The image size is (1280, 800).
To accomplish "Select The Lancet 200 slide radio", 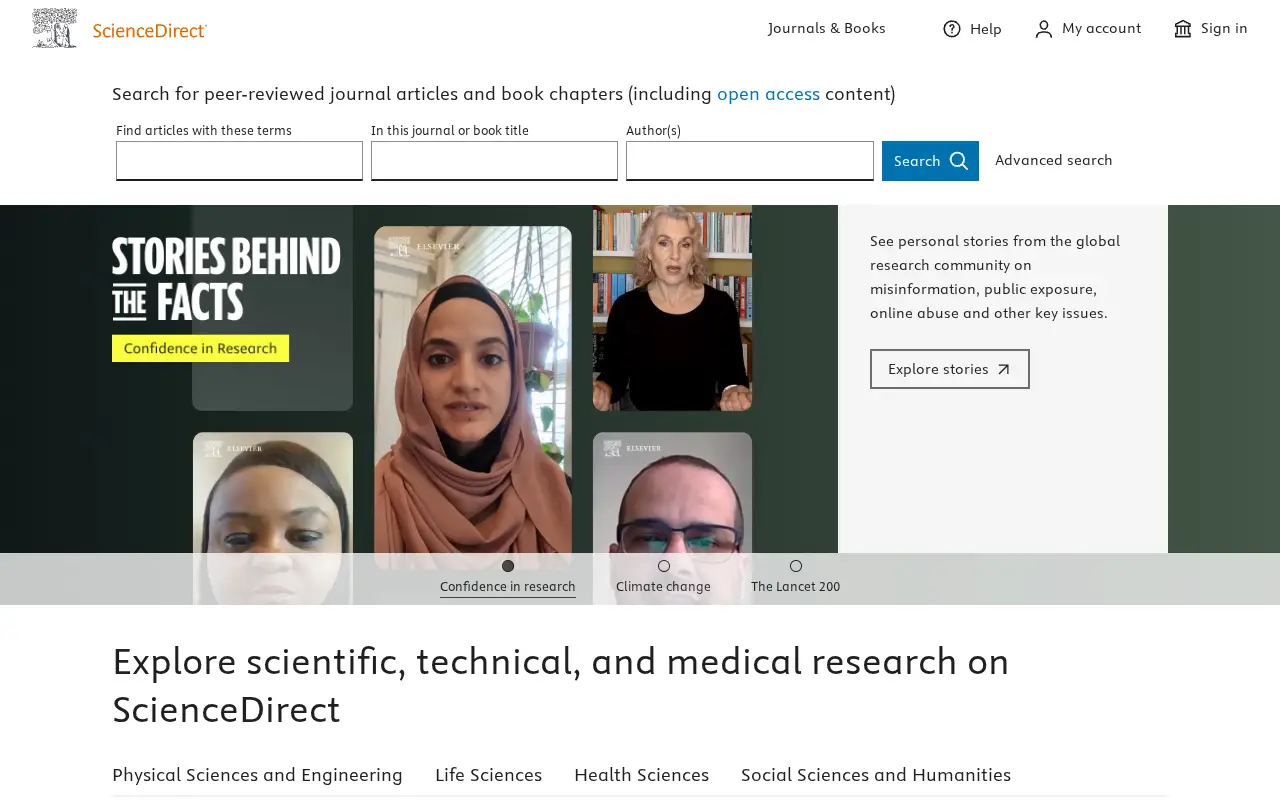I will coord(796,566).
